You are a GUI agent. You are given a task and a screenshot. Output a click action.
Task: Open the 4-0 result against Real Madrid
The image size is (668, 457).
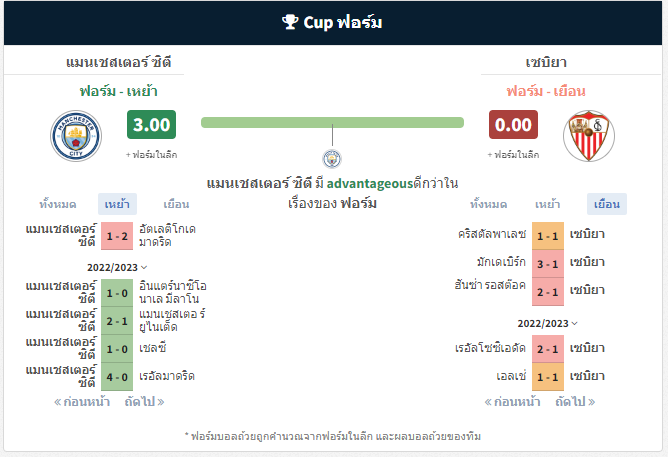pyautogui.click(x=117, y=377)
